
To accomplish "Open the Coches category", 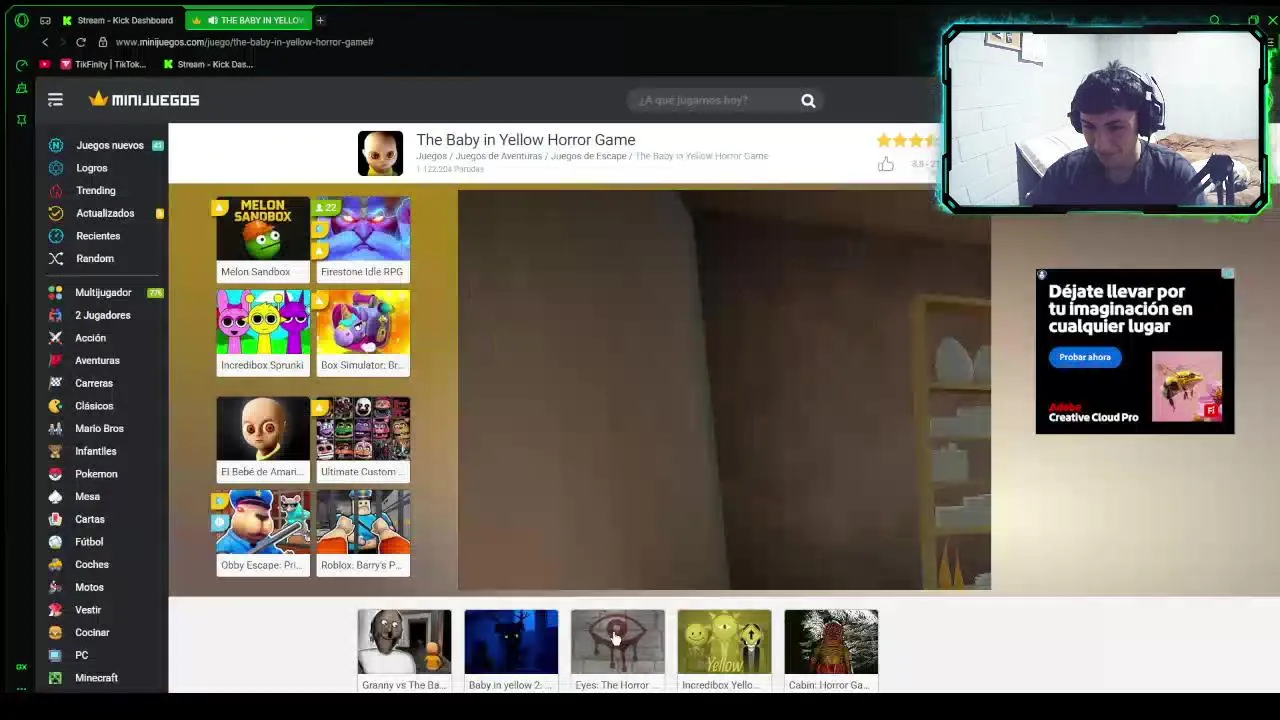I will pos(91,564).
